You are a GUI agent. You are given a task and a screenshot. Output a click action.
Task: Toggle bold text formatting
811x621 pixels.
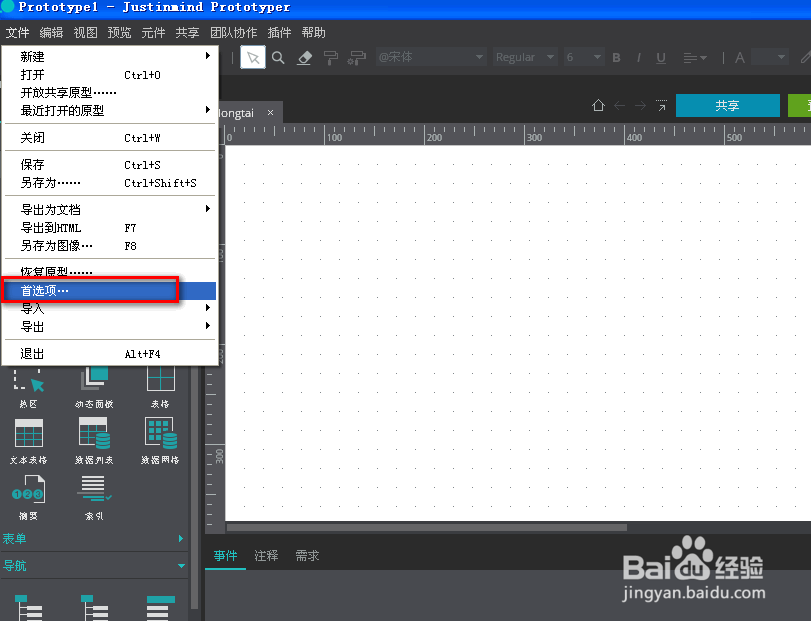pos(616,57)
